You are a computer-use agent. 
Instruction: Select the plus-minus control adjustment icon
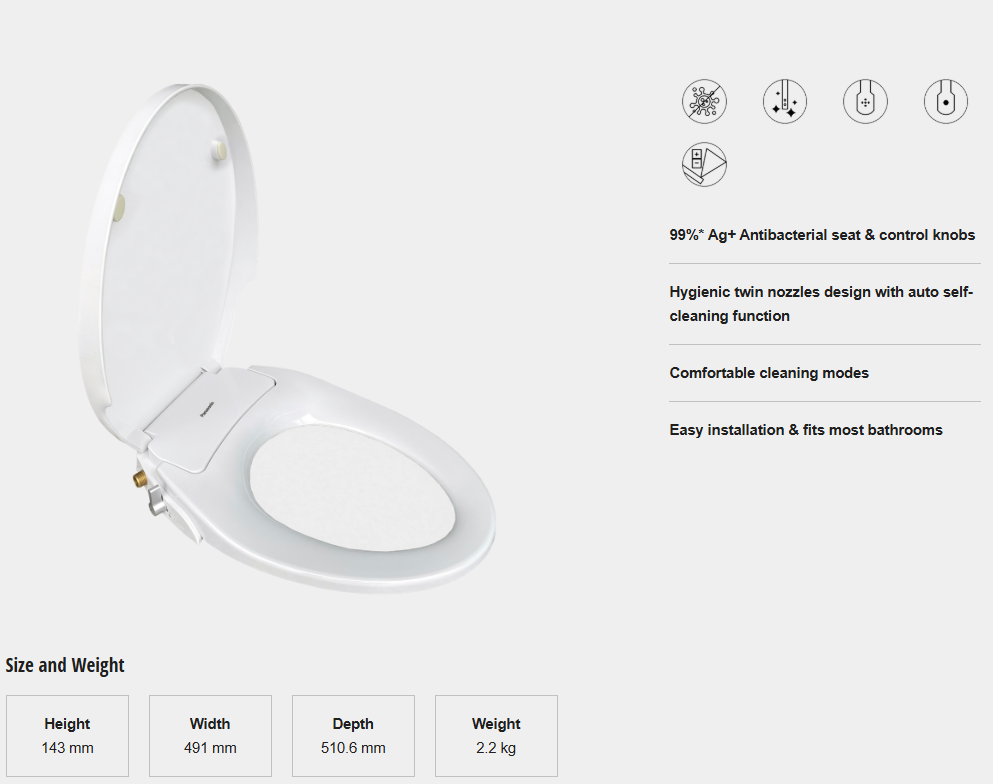704,165
